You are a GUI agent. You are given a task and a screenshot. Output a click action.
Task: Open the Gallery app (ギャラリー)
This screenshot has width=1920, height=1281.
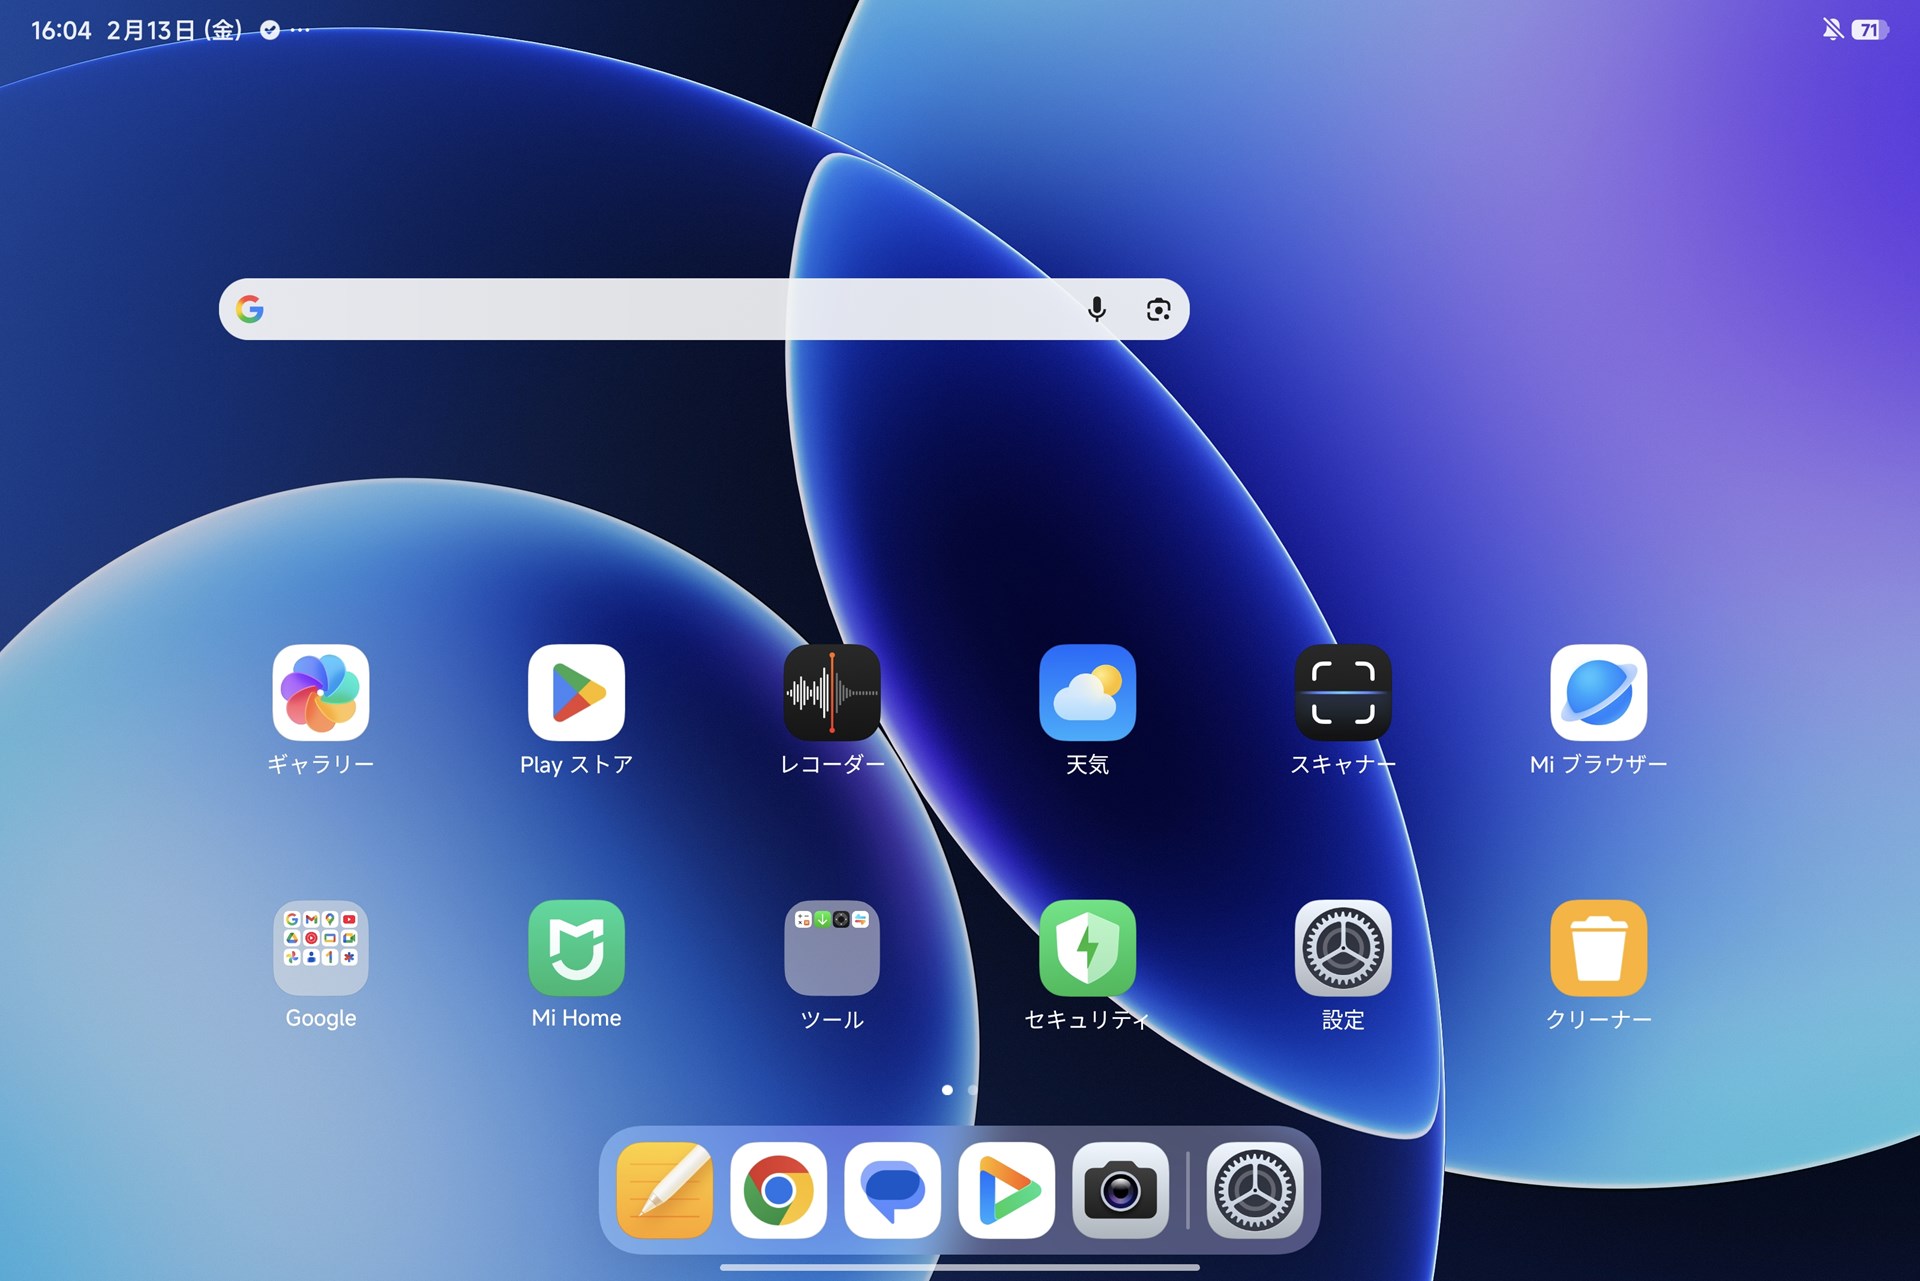tap(320, 692)
